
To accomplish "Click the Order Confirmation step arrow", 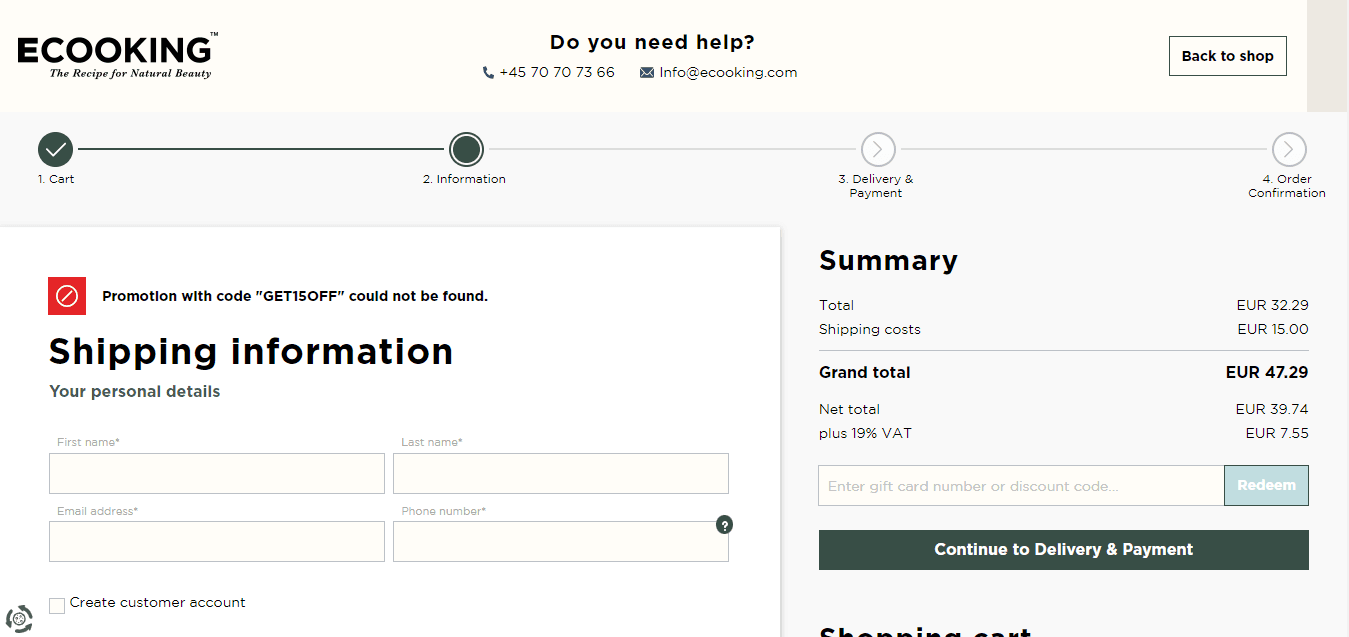I will coord(1289,150).
